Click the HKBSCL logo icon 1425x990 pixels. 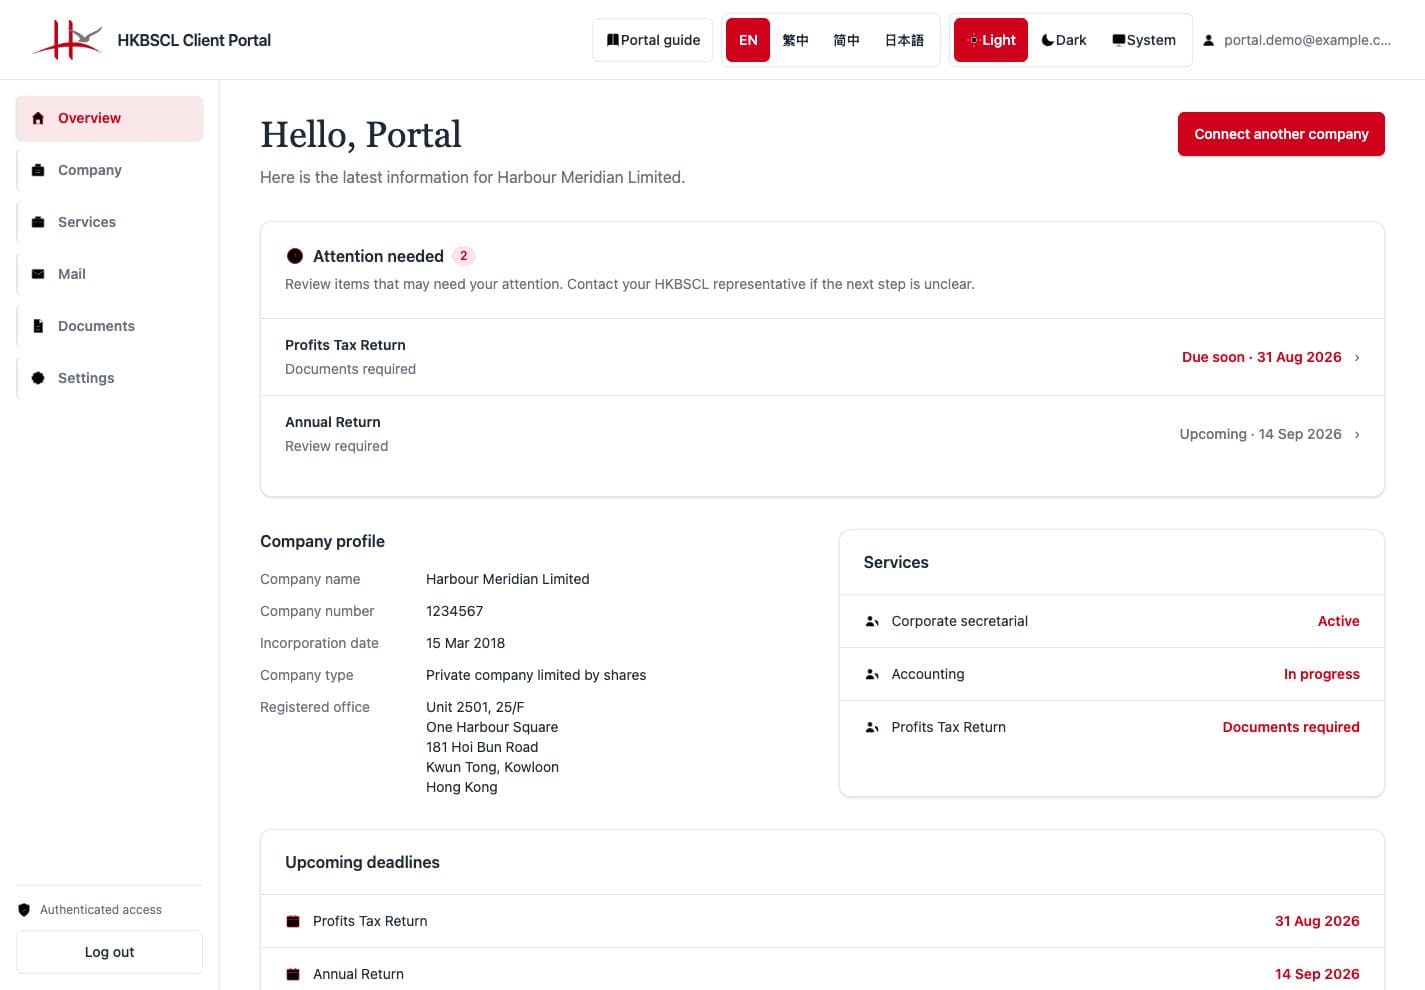click(x=67, y=40)
